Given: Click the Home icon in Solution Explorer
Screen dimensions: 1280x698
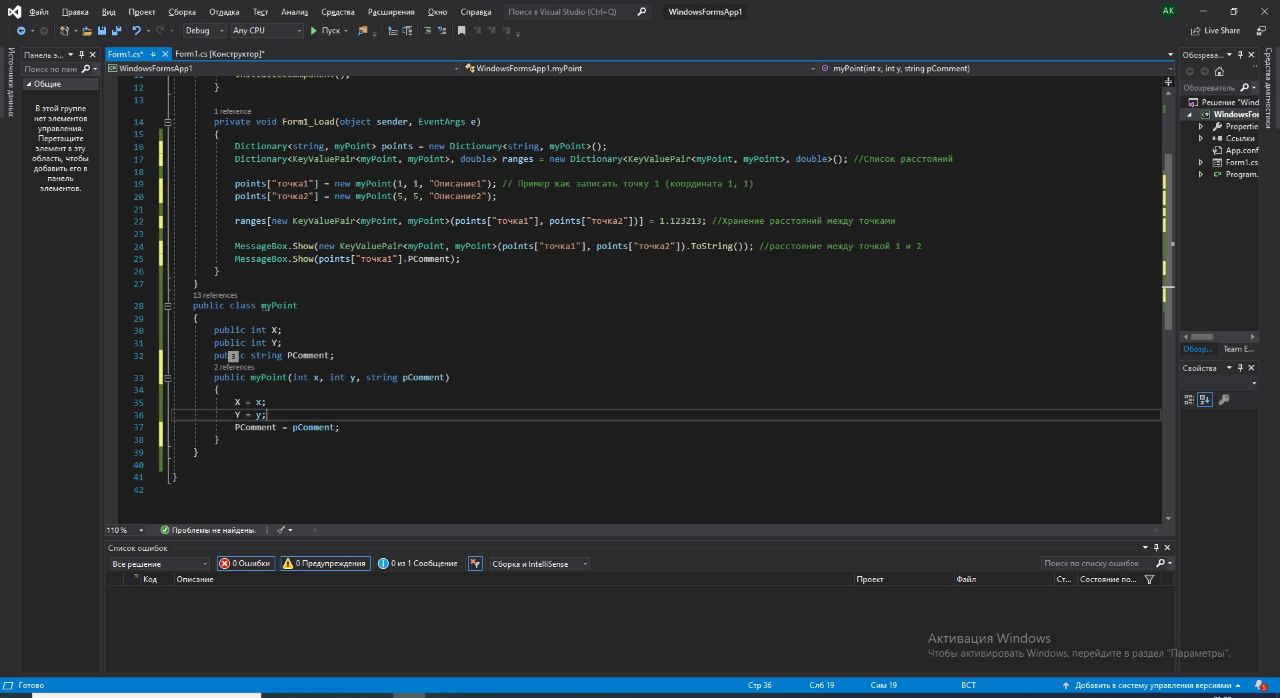Looking at the screenshot, I should (1218, 71).
